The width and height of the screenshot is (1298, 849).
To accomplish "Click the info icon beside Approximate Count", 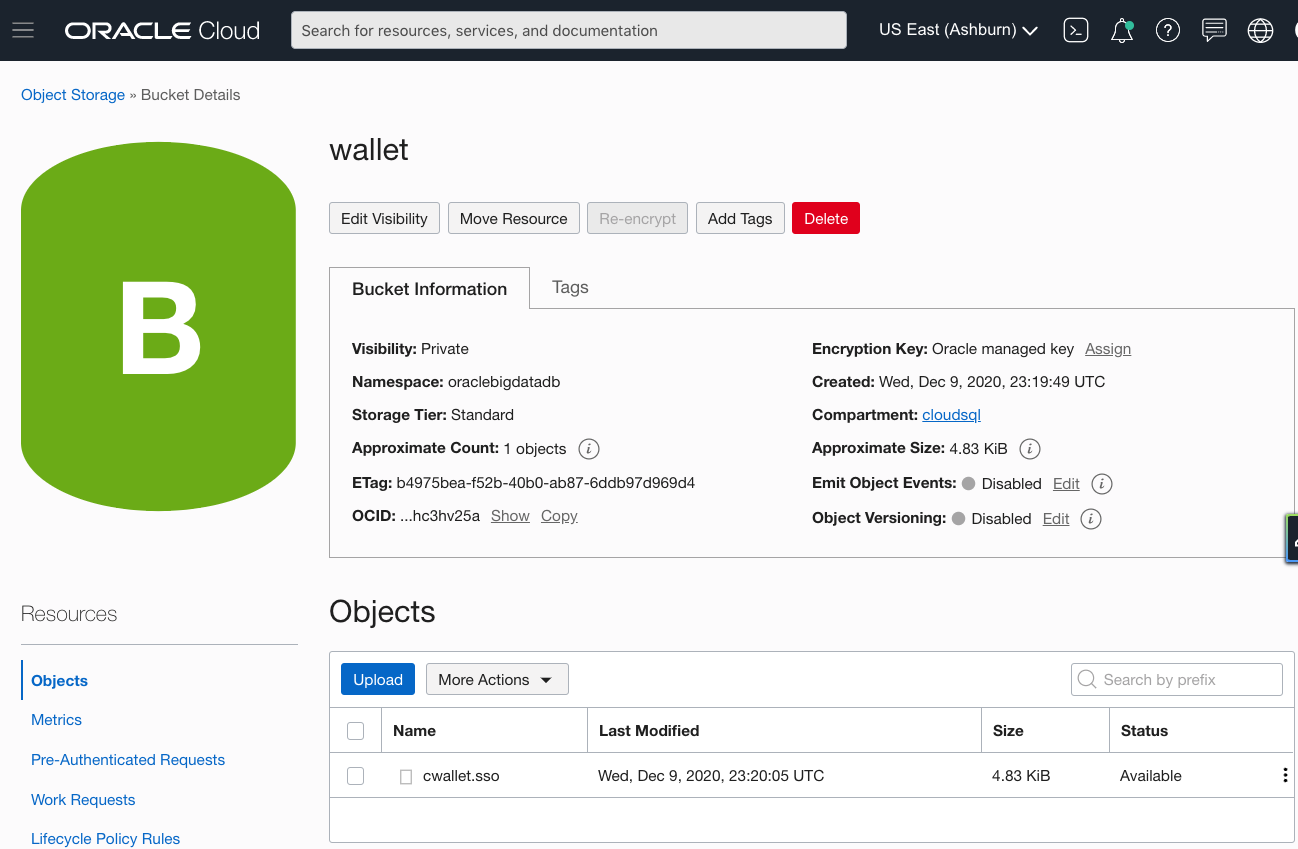I will pos(588,449).
